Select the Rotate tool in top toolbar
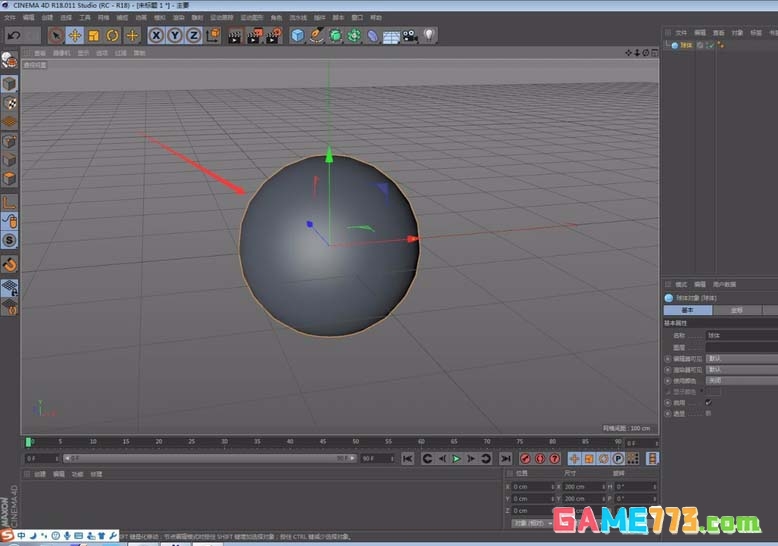 point(113,35)
